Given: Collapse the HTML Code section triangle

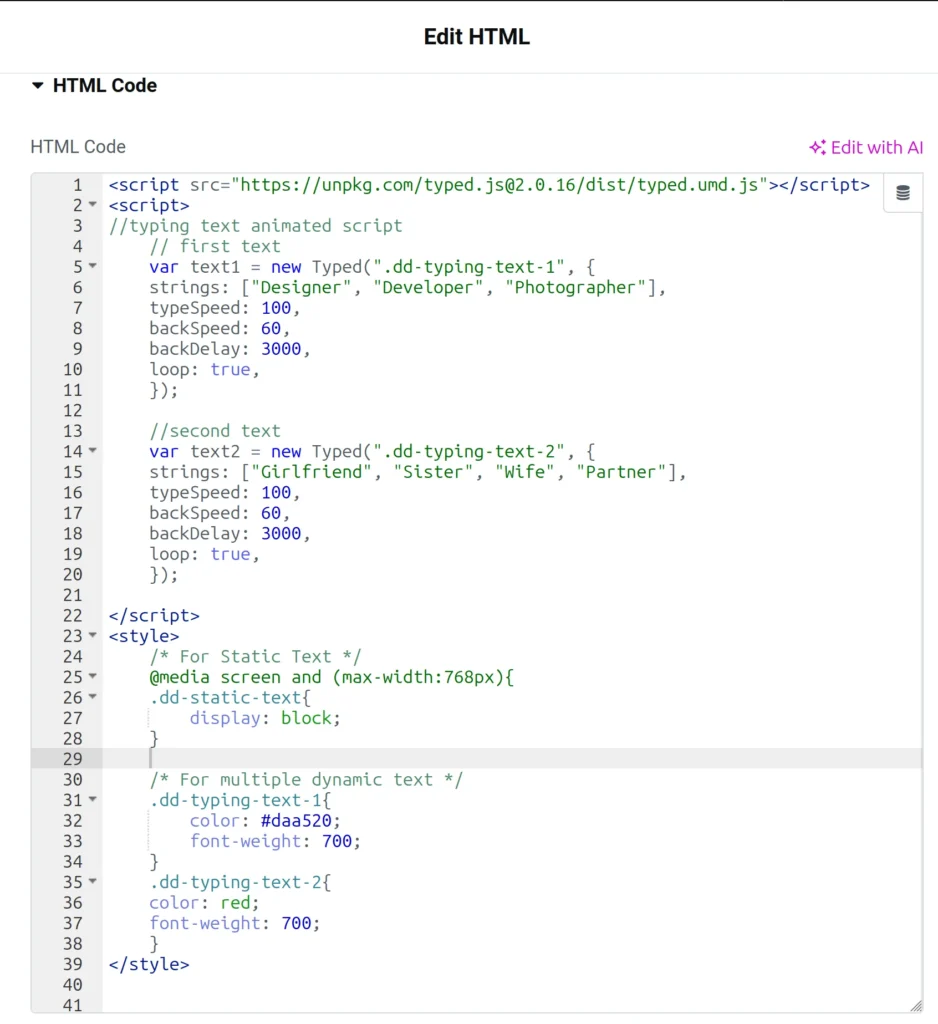Looking at the screenshot, I should point(38,86).
